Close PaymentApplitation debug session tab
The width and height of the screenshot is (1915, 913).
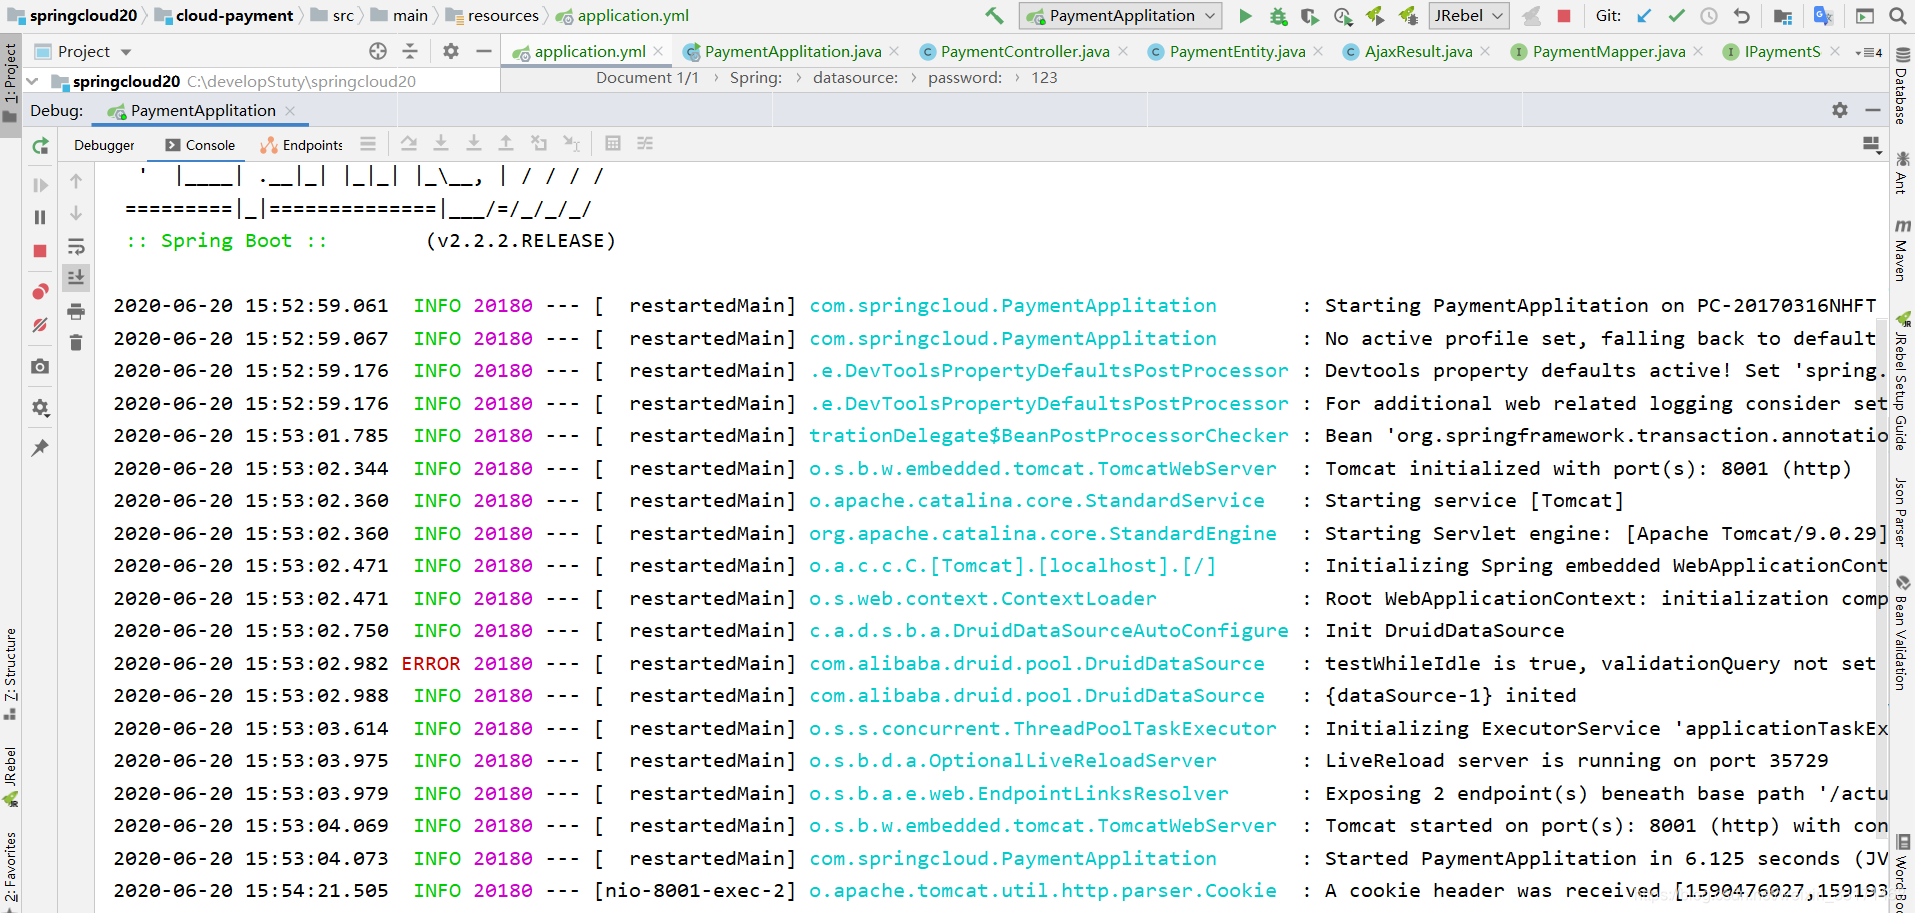(x=290, y=111)
